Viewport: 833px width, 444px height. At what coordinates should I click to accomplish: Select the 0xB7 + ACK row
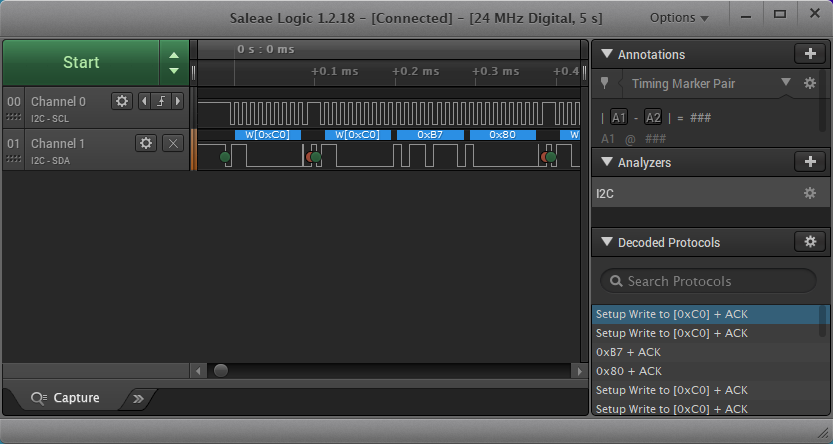tap(708, 352)
